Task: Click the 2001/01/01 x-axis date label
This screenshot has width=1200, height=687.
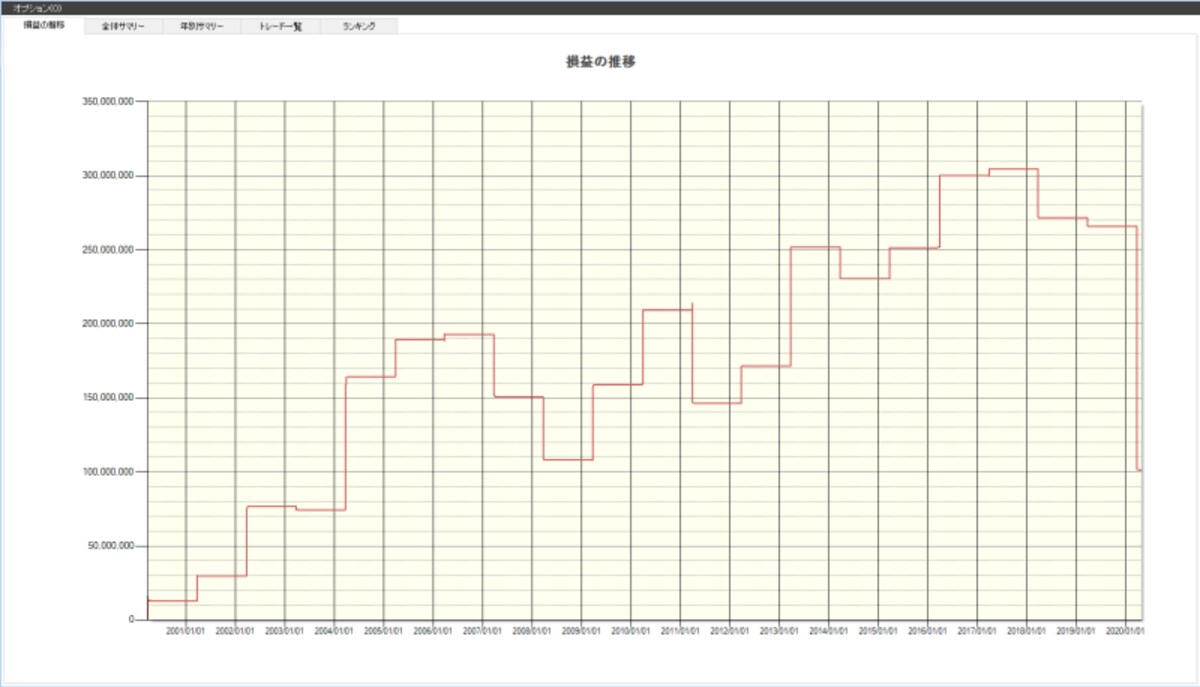Action: tap(186, 632)
